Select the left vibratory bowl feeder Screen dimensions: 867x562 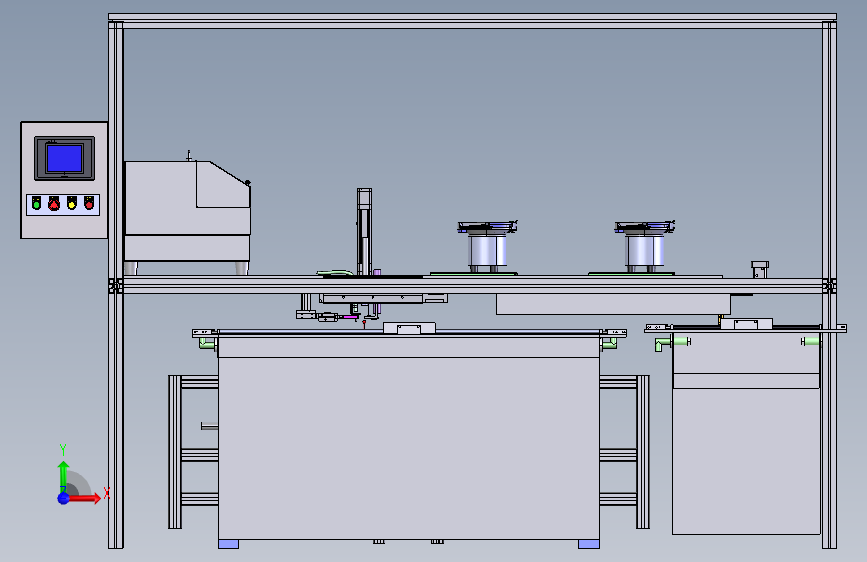click(487, 247)
